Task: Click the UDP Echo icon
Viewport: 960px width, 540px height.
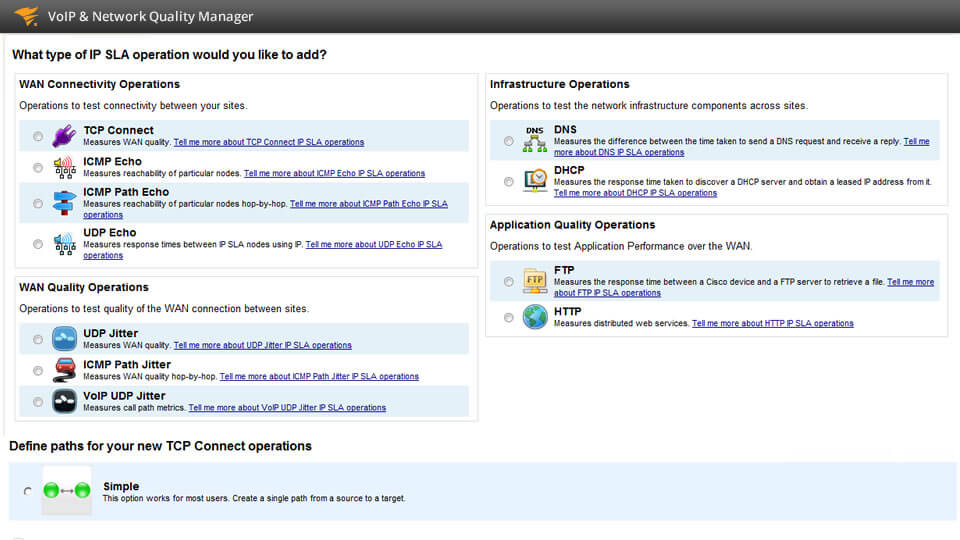Action: pyautogui.click(x=64, y=244)
